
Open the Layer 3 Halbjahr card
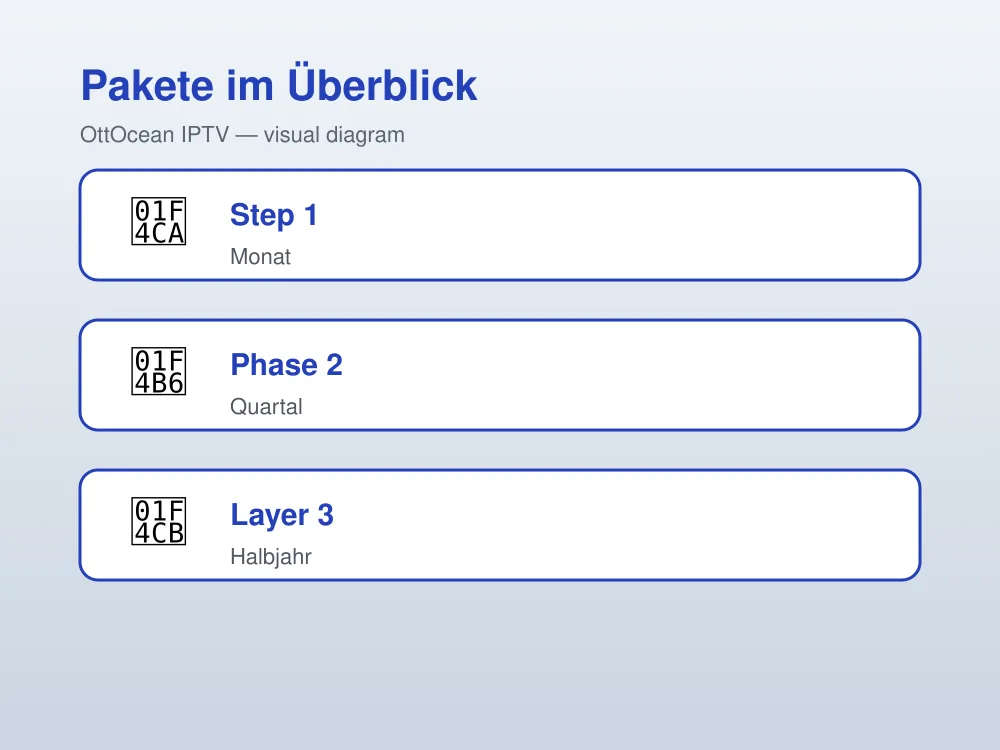point(500,525)
